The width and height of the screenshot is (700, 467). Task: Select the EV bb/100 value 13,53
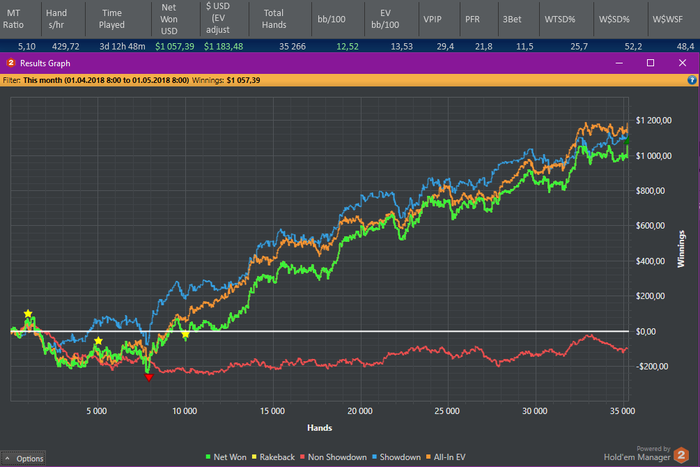click(x=402, y=46)
